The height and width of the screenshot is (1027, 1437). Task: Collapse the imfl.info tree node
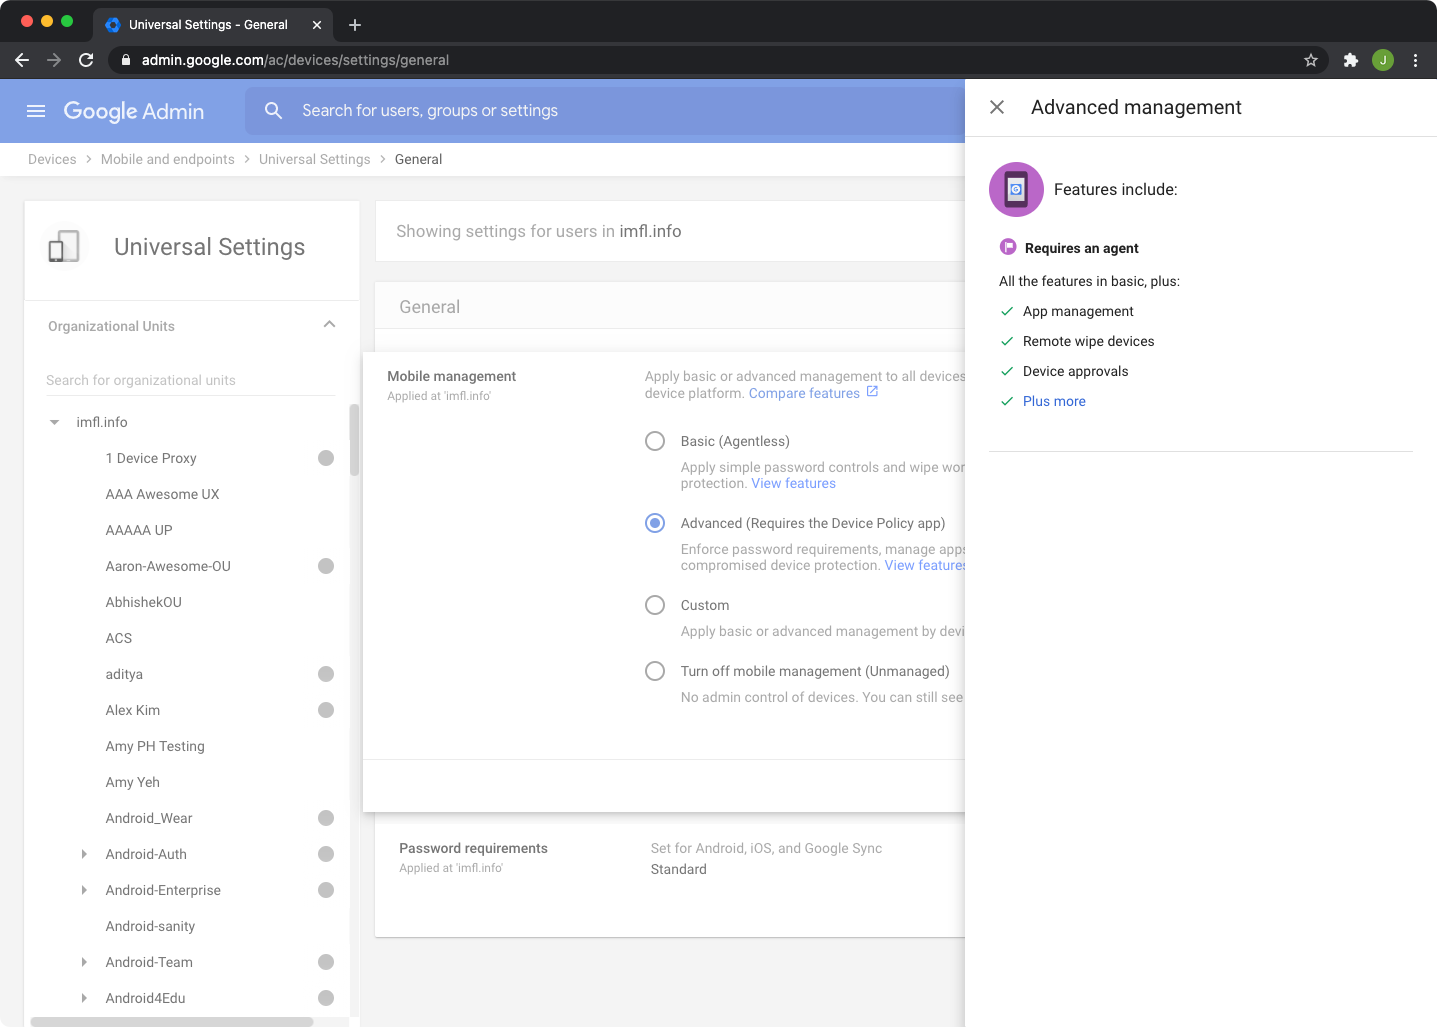(x=54, y=422)
